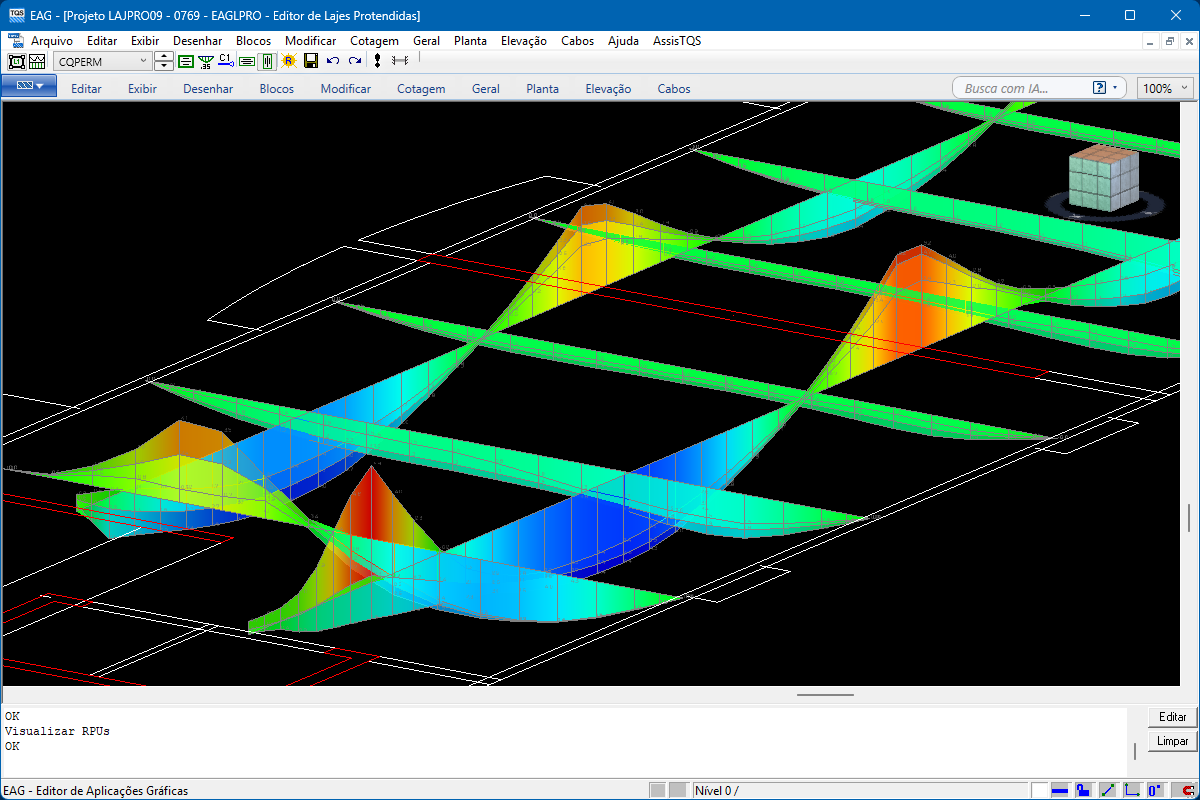
Task: Open the blue ribbon application menu dropdown
Action: click(x=28, y=87)
